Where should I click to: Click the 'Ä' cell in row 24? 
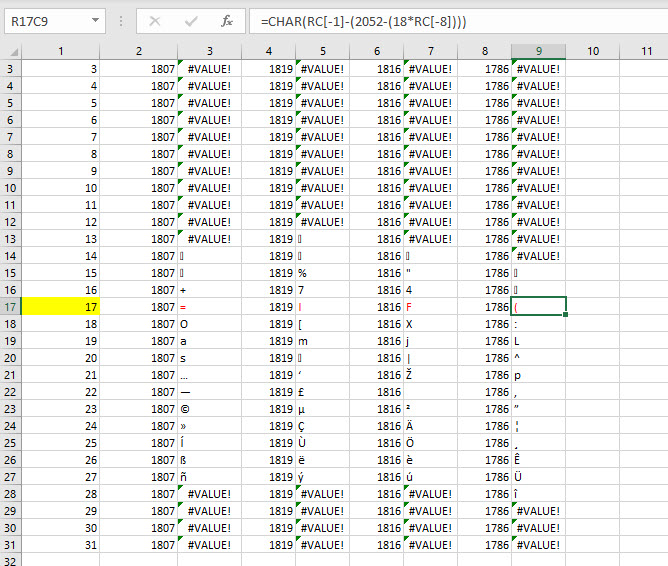pyautogui.click(x=431, y=426)
